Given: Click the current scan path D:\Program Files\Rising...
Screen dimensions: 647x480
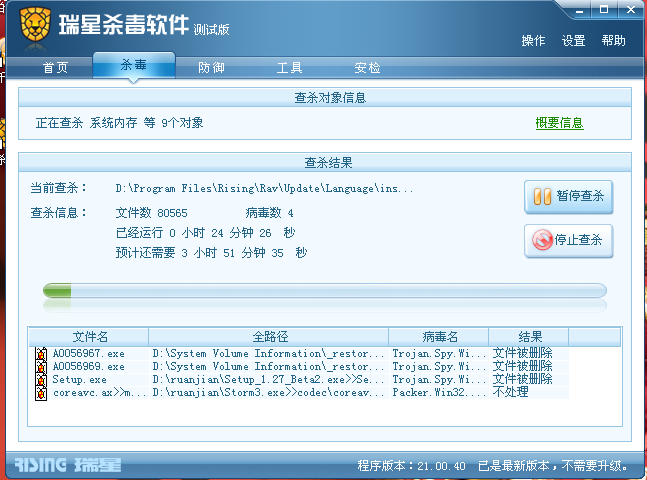Looking at the screenshot, I should click(264, 189).
